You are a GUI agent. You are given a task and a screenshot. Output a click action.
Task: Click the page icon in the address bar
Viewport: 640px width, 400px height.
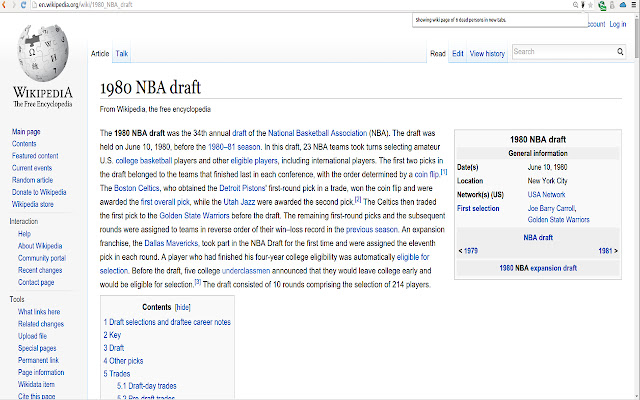(34, 5)
